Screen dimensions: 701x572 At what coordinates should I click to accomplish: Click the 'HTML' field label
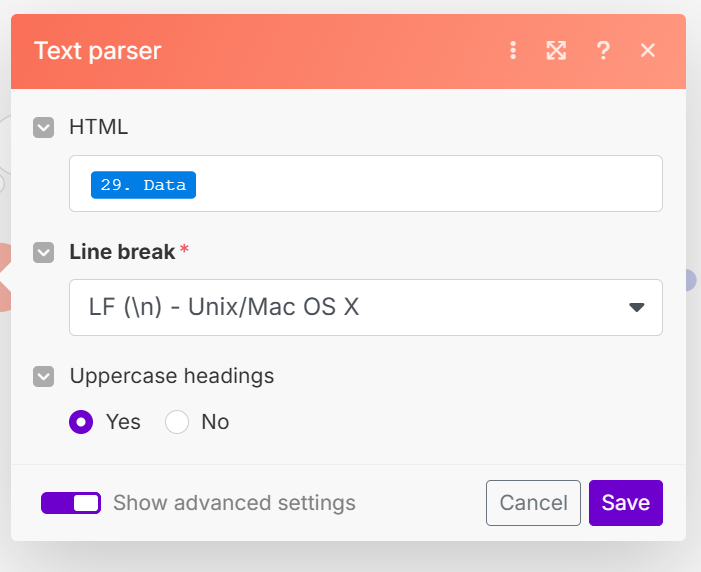99,127
